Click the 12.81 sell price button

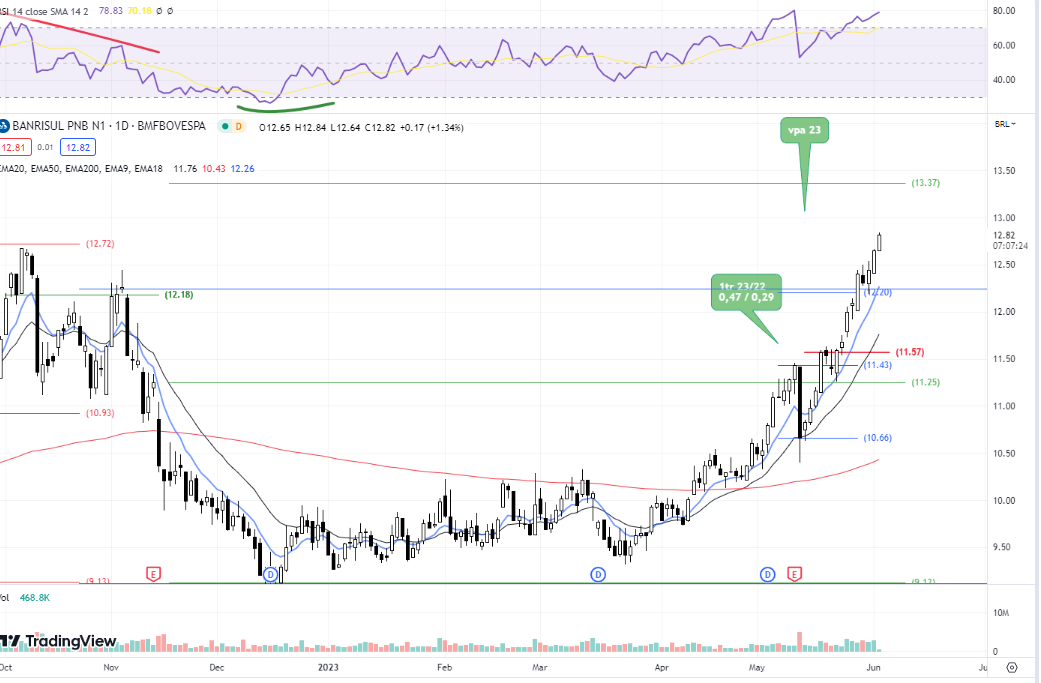point(14,147)
